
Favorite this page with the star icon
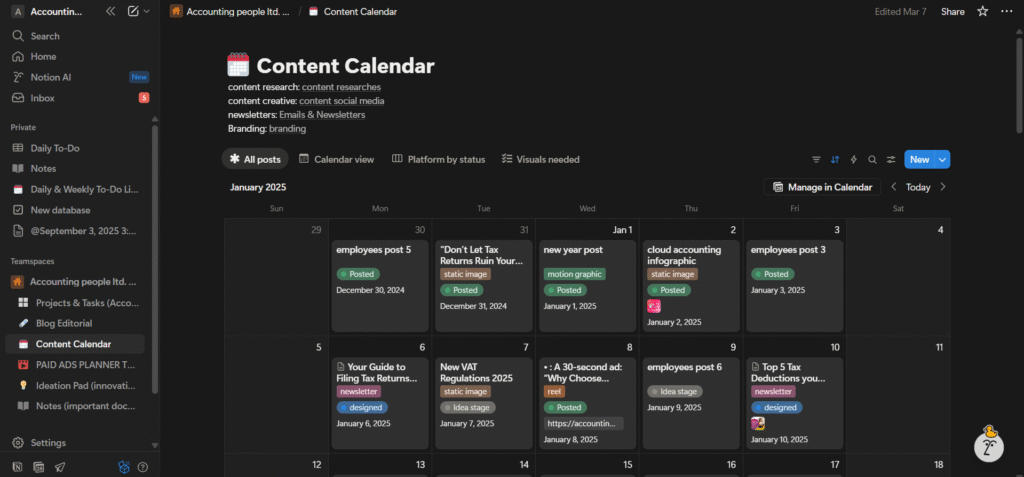[982, 11]
